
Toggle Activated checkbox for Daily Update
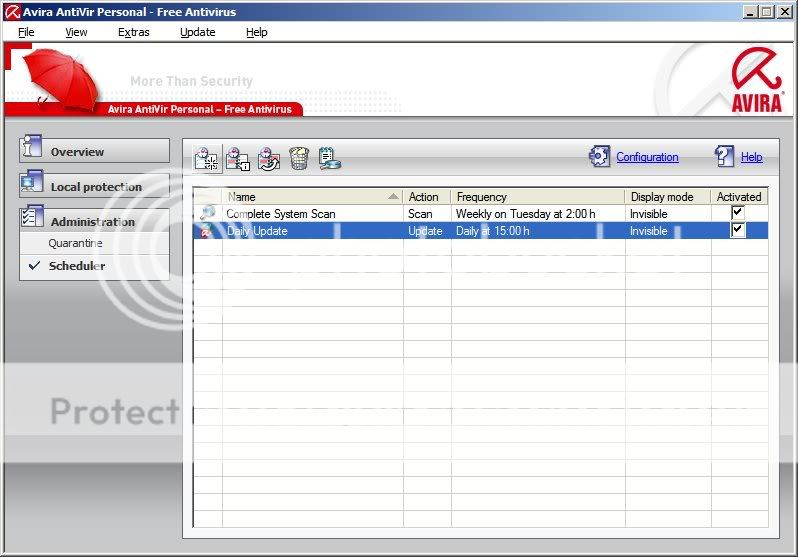737,230
